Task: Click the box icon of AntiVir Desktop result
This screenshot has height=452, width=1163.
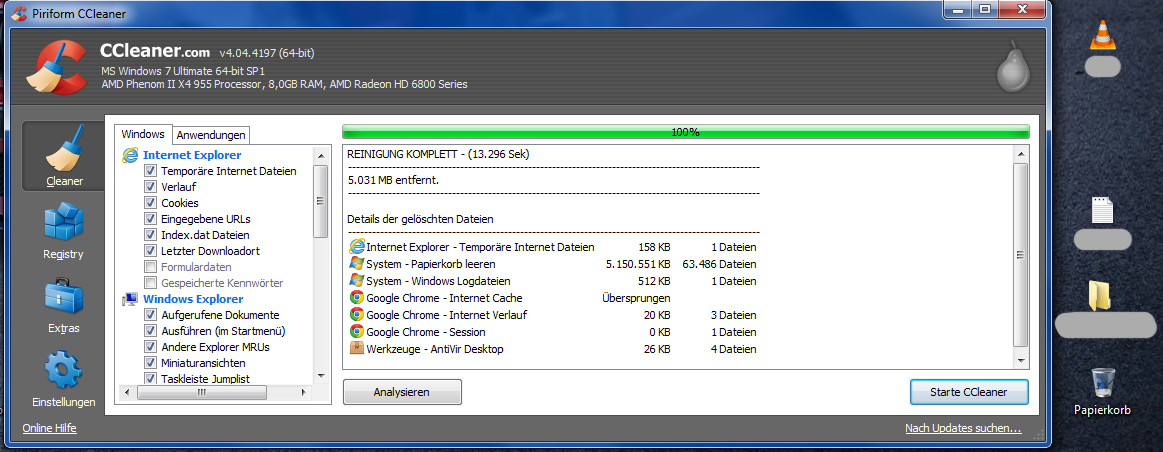Action: 356,348
